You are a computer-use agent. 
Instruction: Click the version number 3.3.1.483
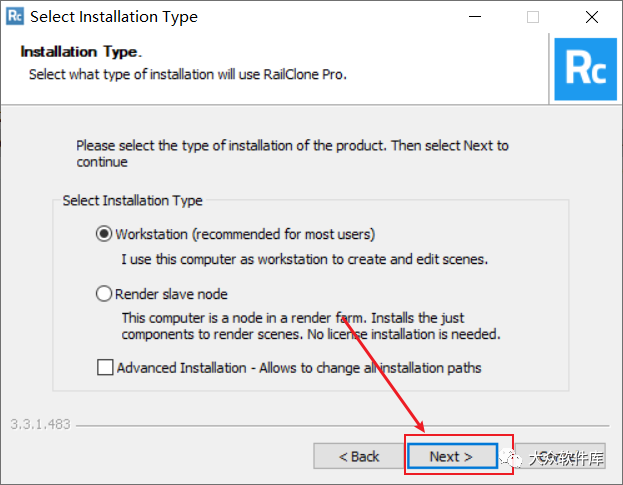click(x=40, y=424)
